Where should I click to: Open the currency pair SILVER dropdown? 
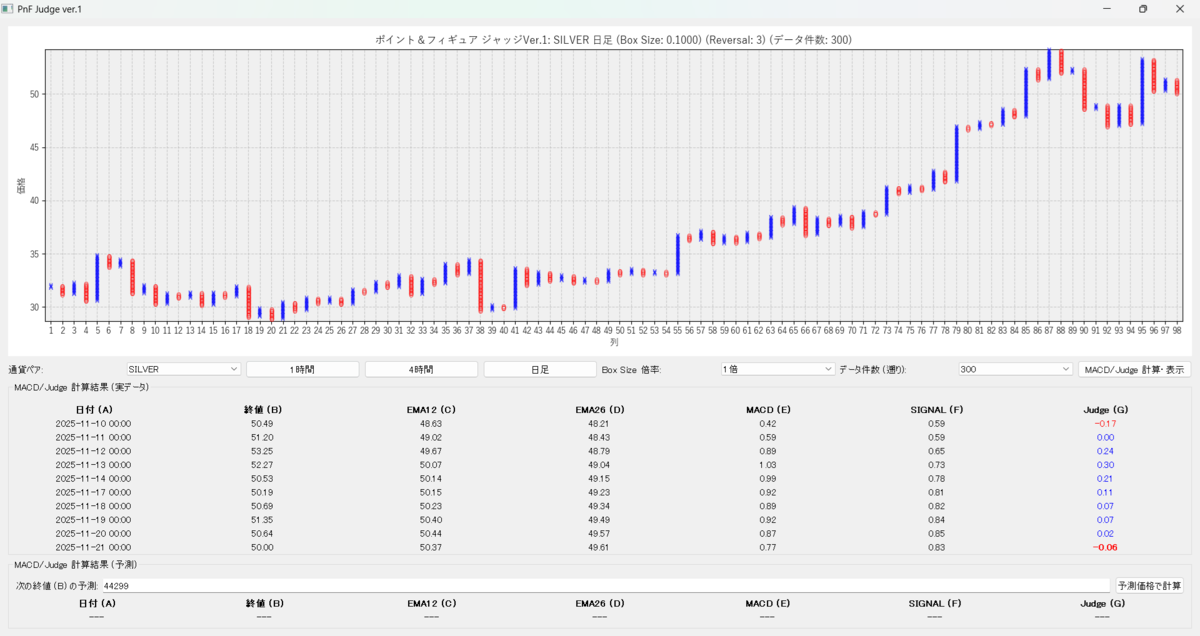183,369
